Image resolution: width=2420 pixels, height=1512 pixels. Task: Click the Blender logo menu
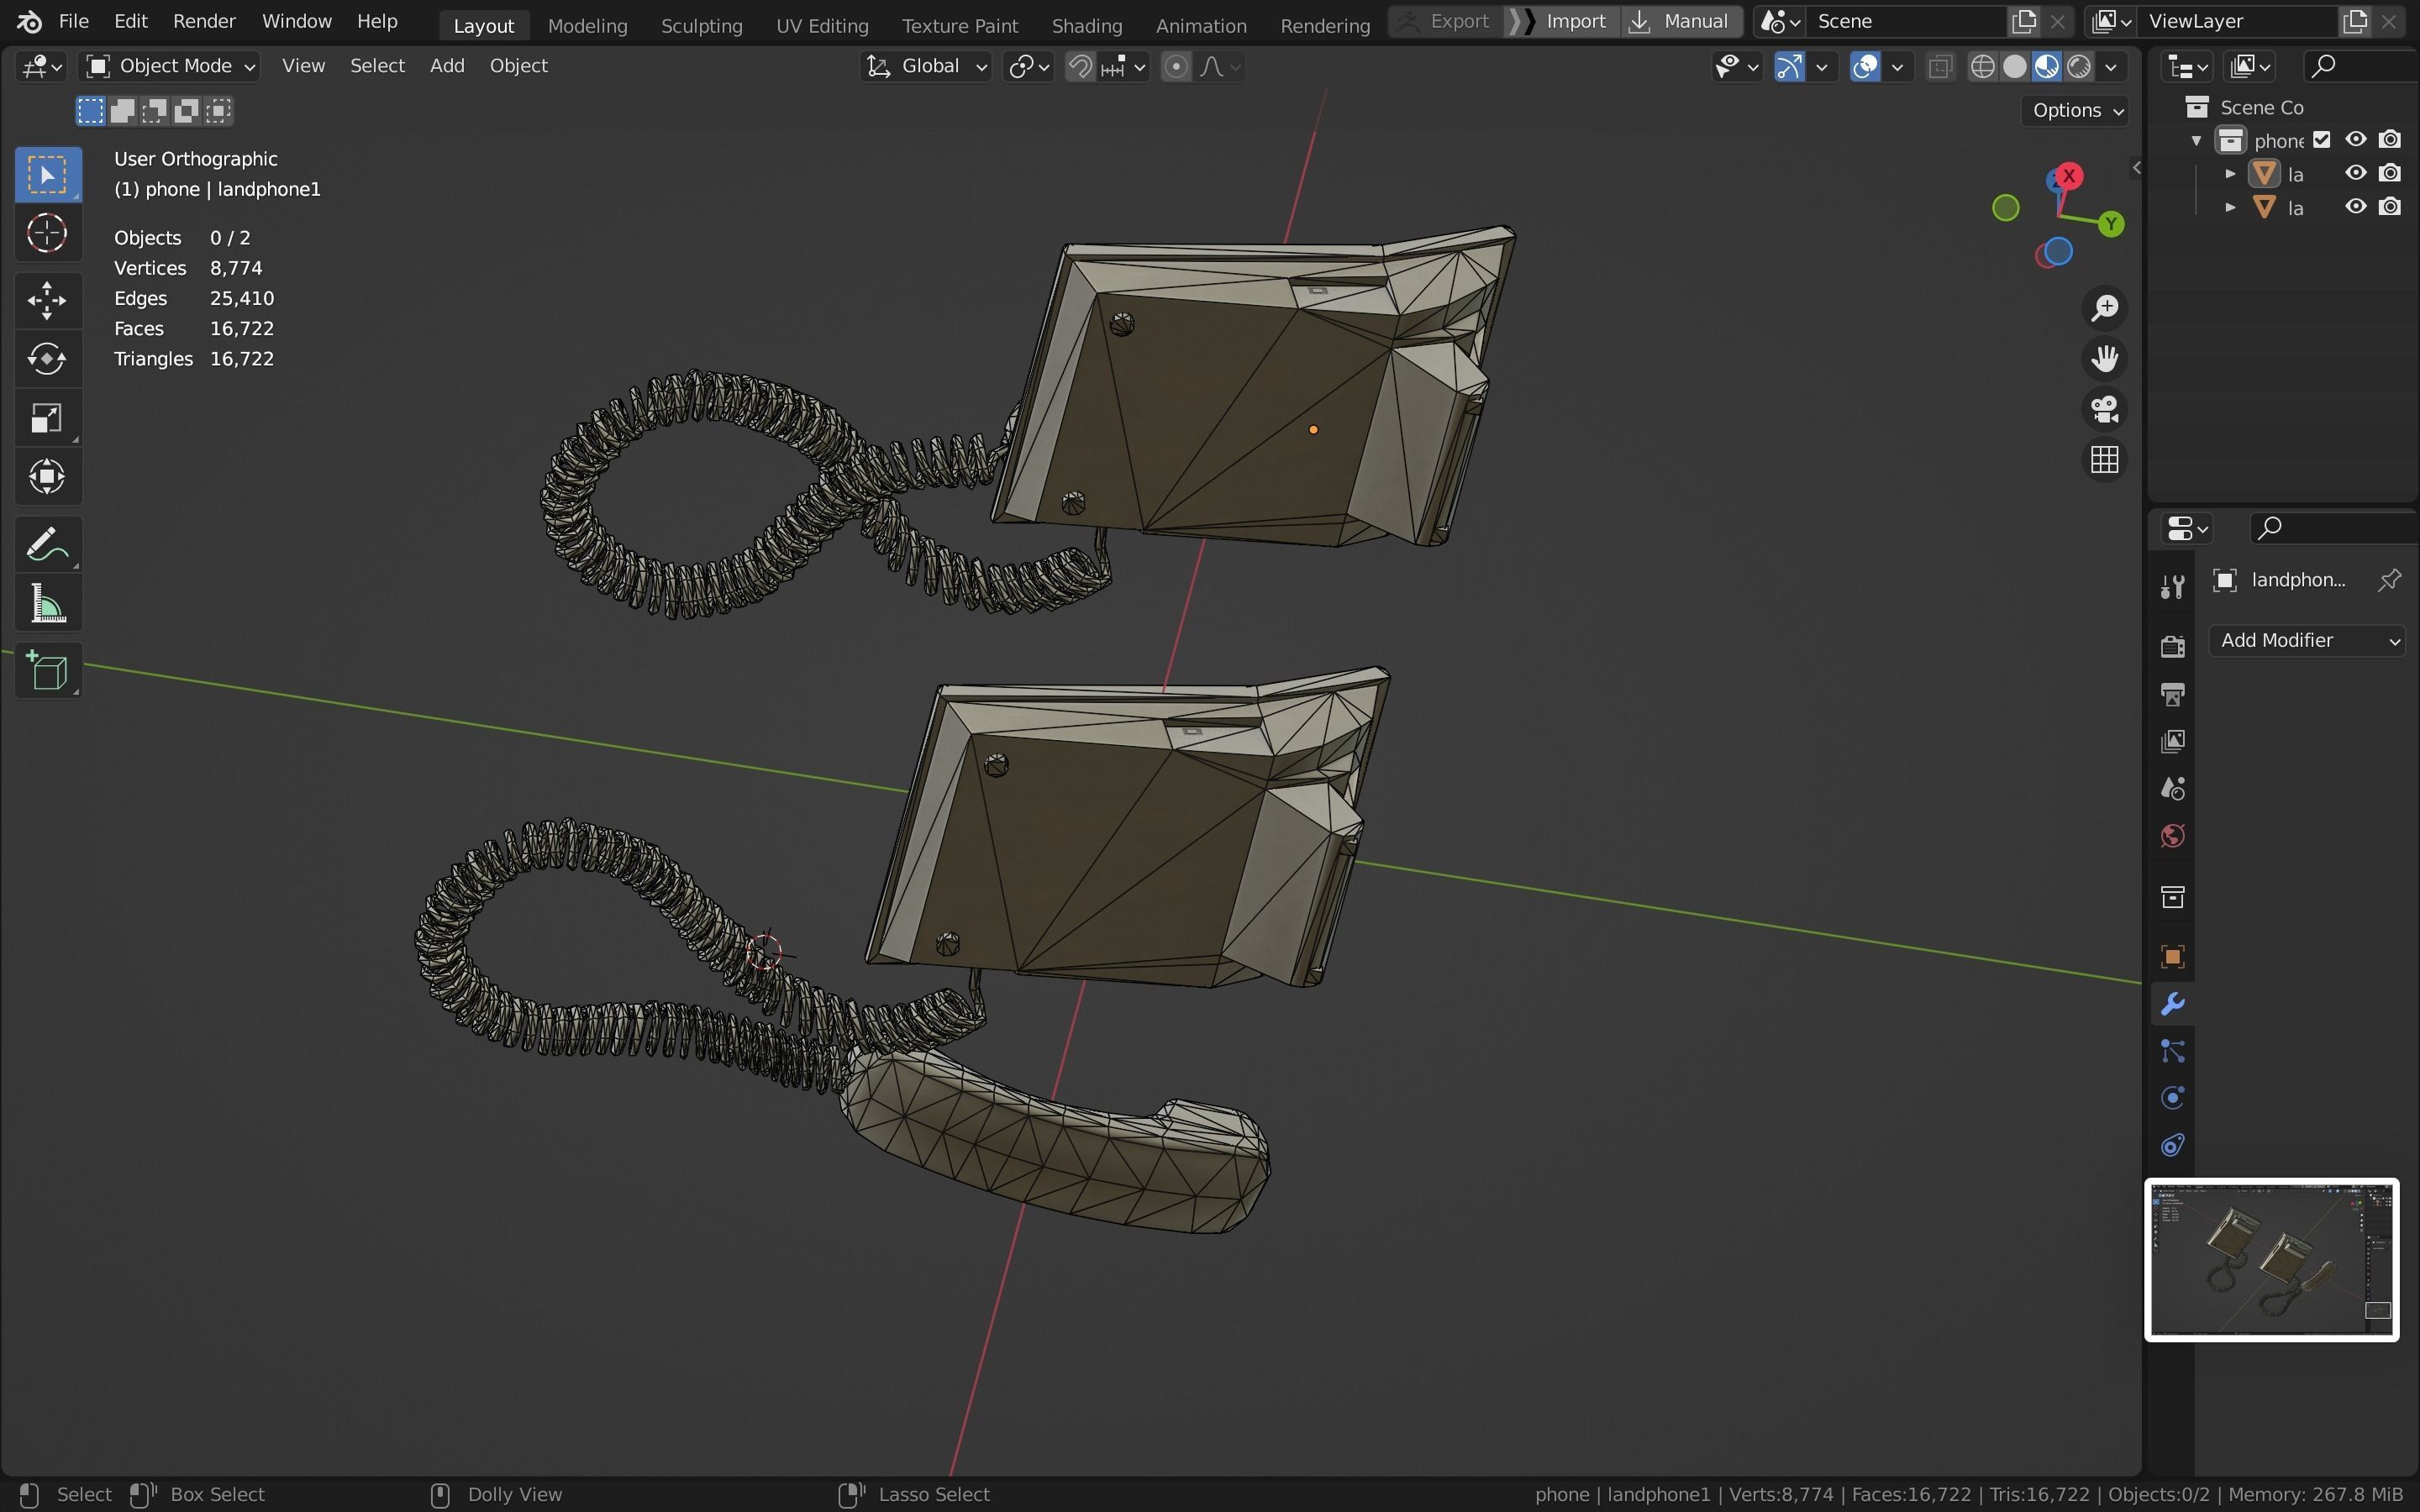[30, 21]
